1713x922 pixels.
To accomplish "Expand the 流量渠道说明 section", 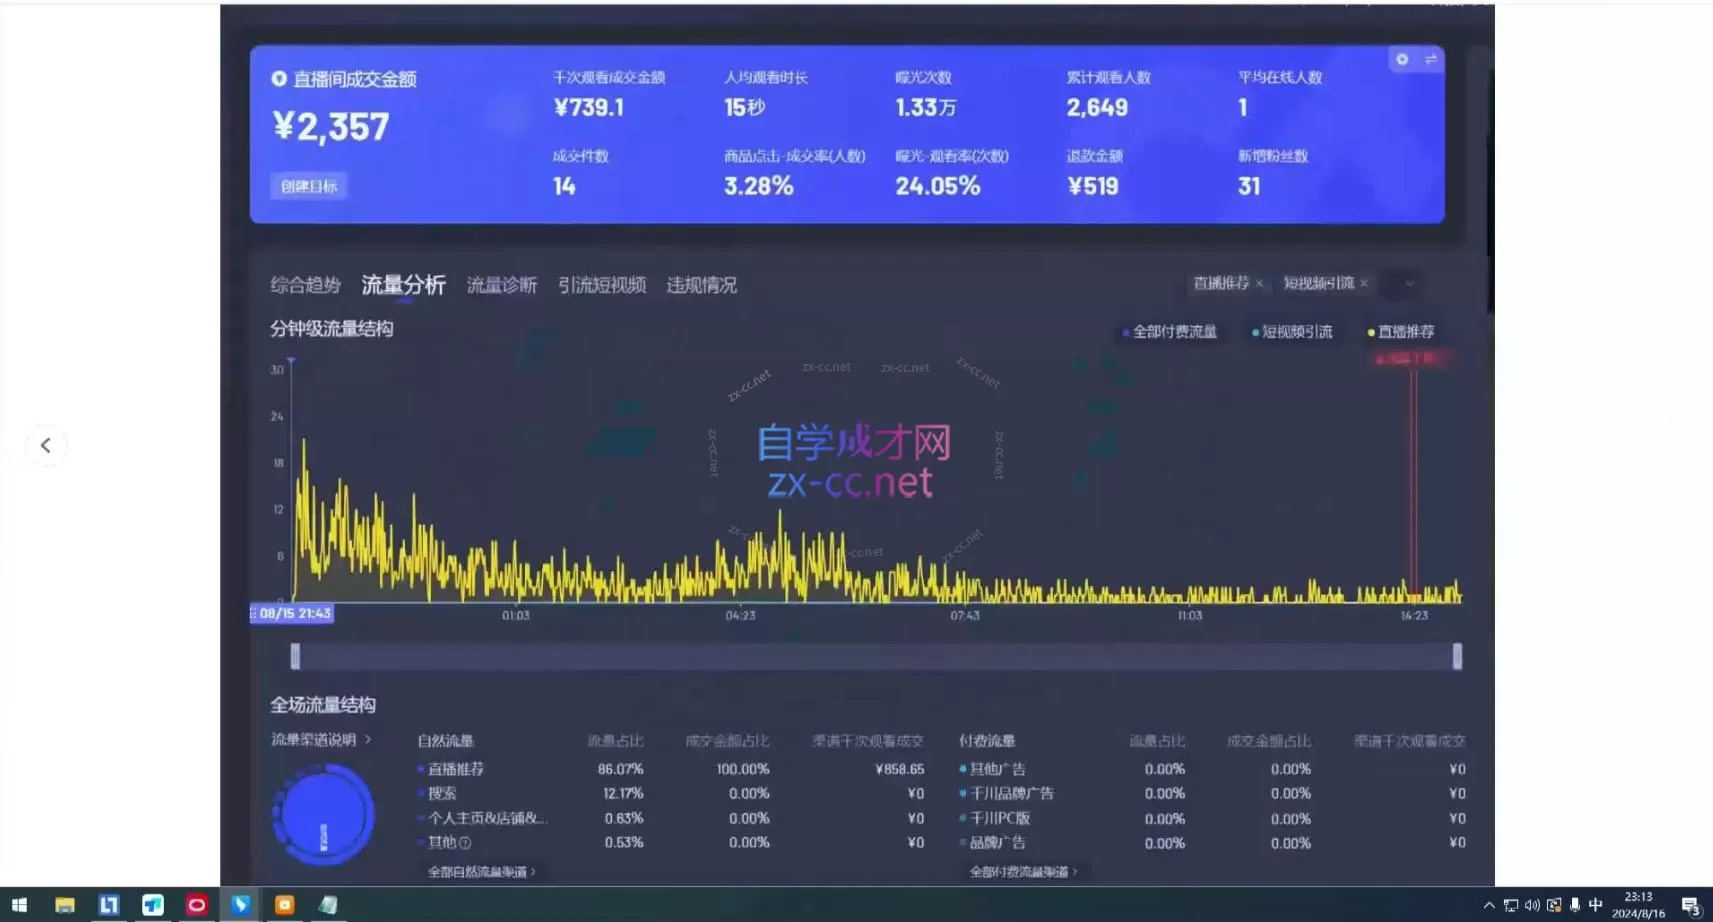I will coord(320,740).
